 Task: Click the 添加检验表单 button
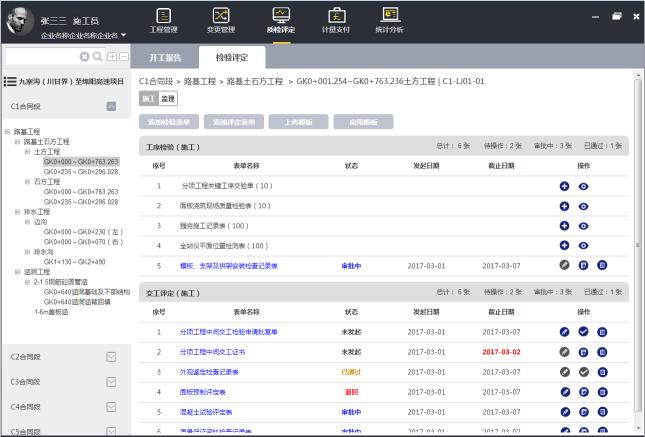169,122
